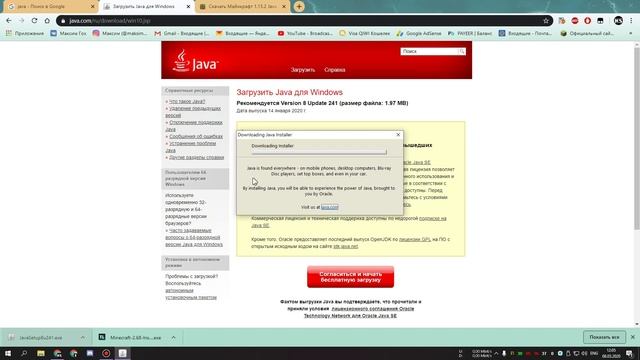
Task: Click the red record app taskbar icon
Action: 106,353
